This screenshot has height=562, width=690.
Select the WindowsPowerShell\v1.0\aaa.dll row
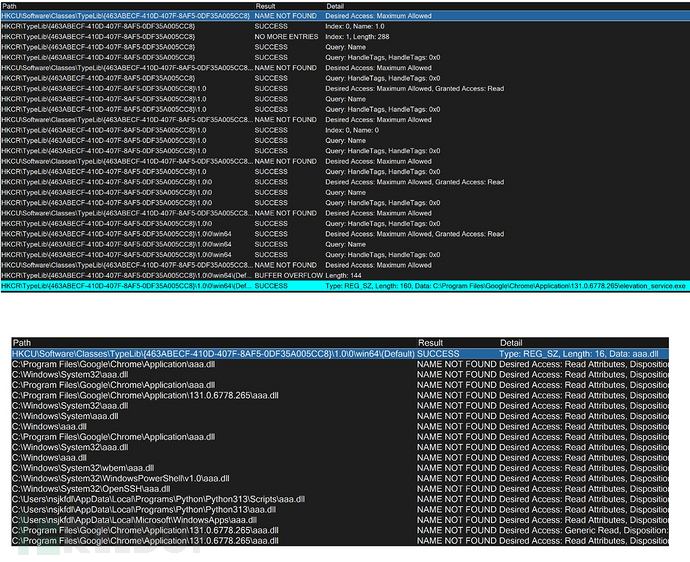click(120, 478)
